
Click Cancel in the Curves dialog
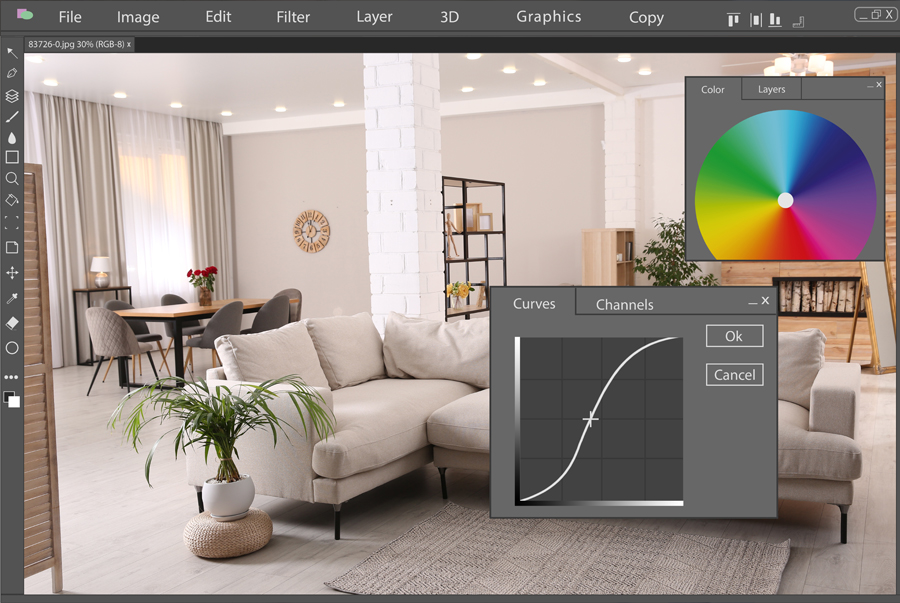(734, 375)
